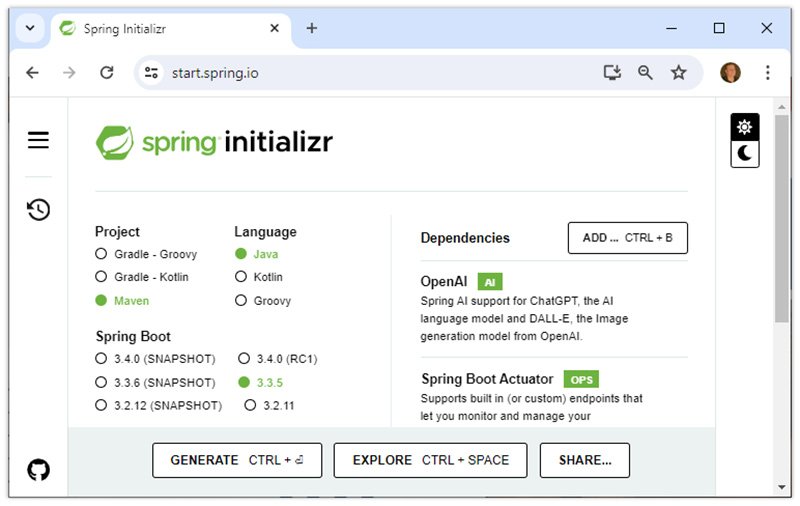Switch to dark theme with the moon icon

[x=744, y=154]
